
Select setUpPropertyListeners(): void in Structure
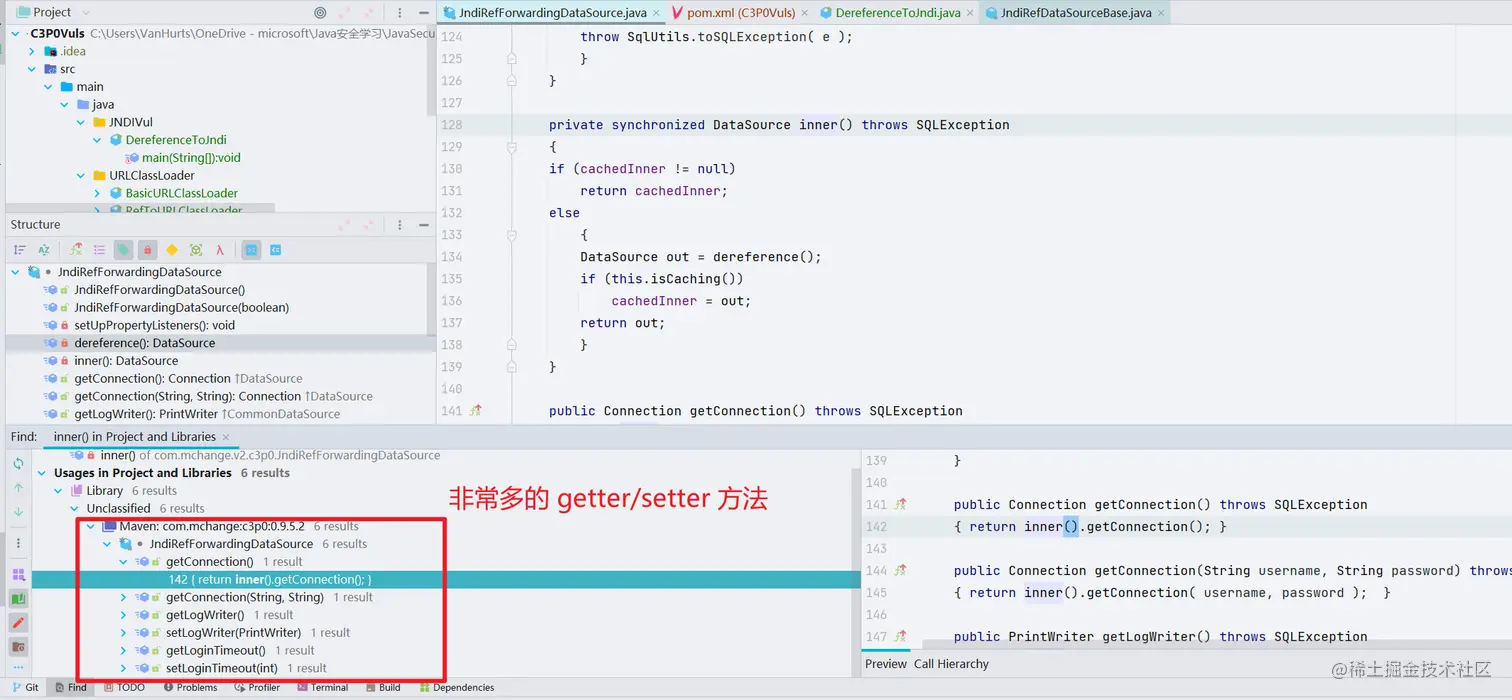tap(155, 325)
